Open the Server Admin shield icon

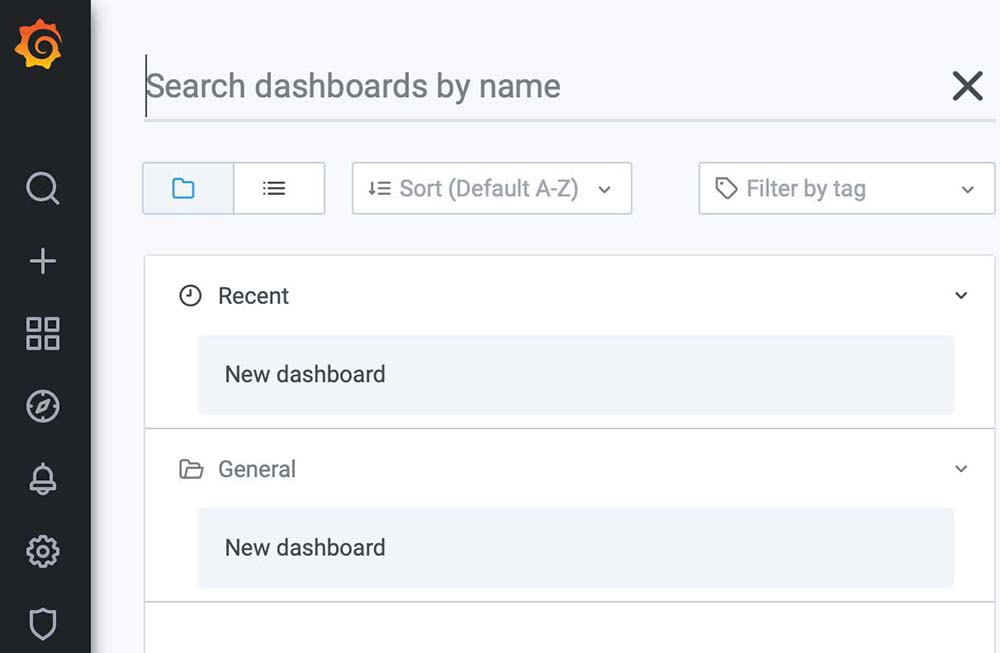point(42,624)
